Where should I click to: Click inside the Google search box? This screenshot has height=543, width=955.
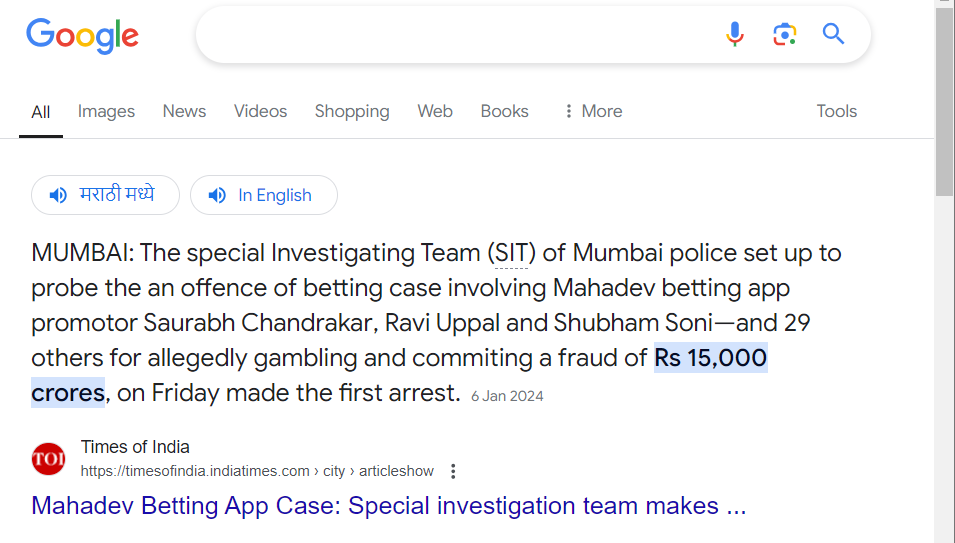(x=457, y=34)
